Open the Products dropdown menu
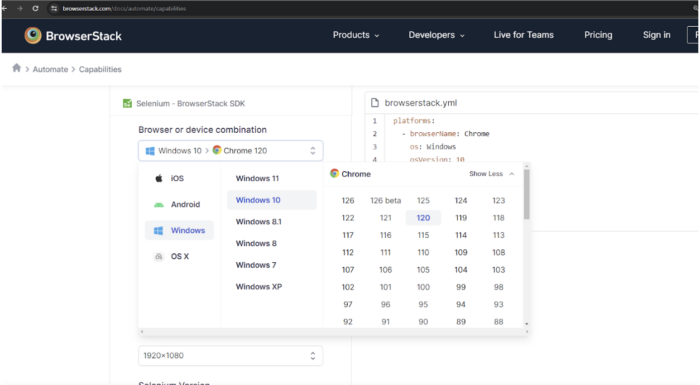This screenshot has width=700, height=385. coord(356,35)
